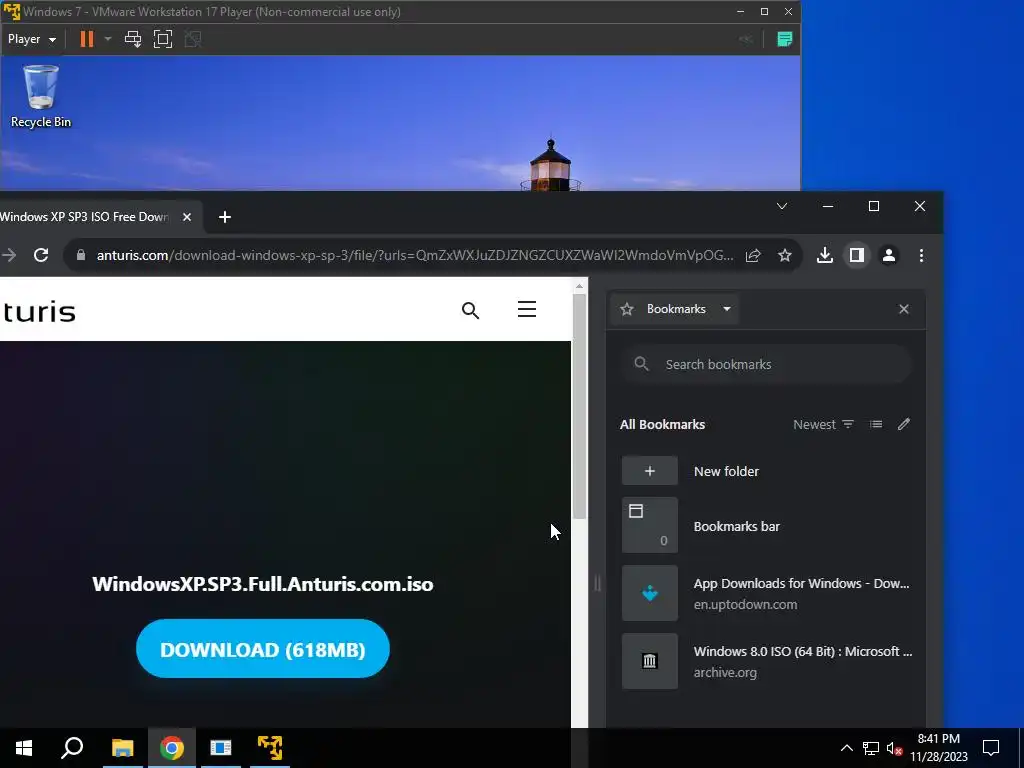The width and height of the screenshot is (1024, 768).
Task: Open Chrome downloads icon
Action: (825, 255)
